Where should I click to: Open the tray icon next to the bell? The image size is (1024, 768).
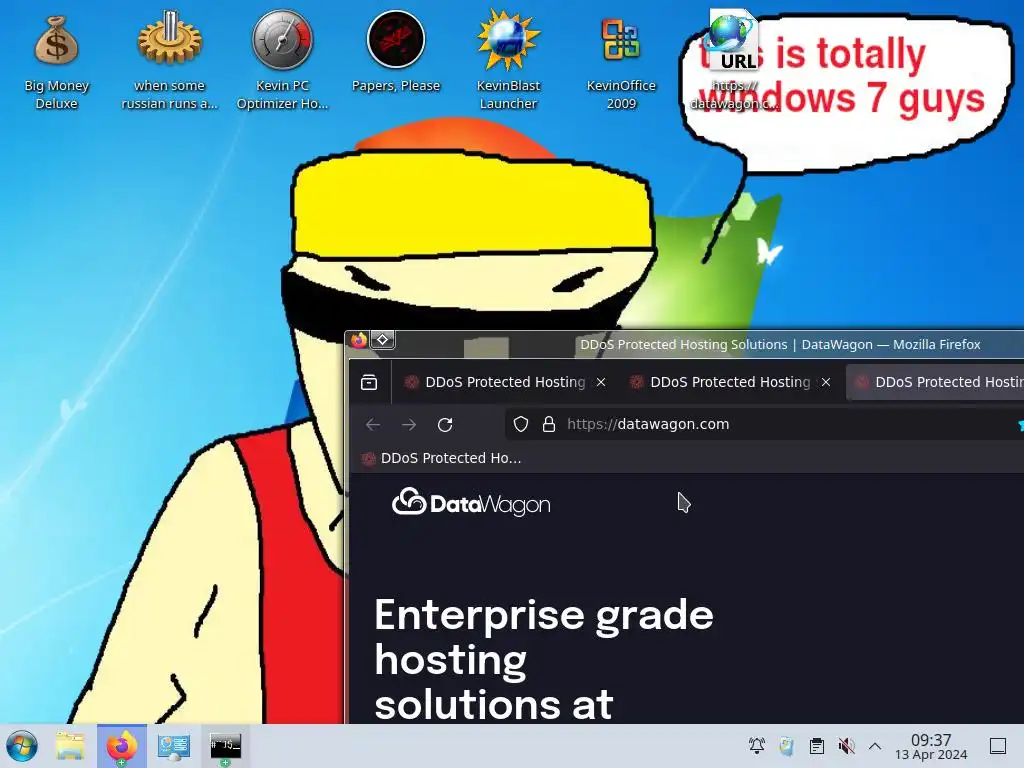click(x=786, y=746)
